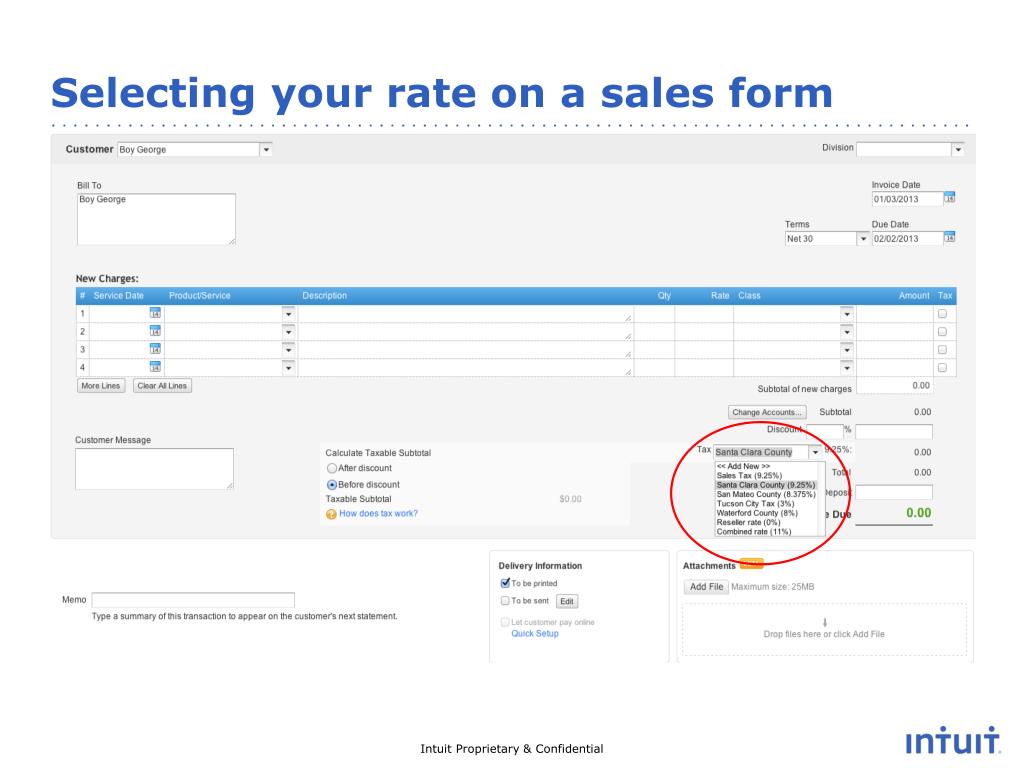Open the Class dropdown in row 3
This screenshot has height=768, width=1024.
(846, 350)
